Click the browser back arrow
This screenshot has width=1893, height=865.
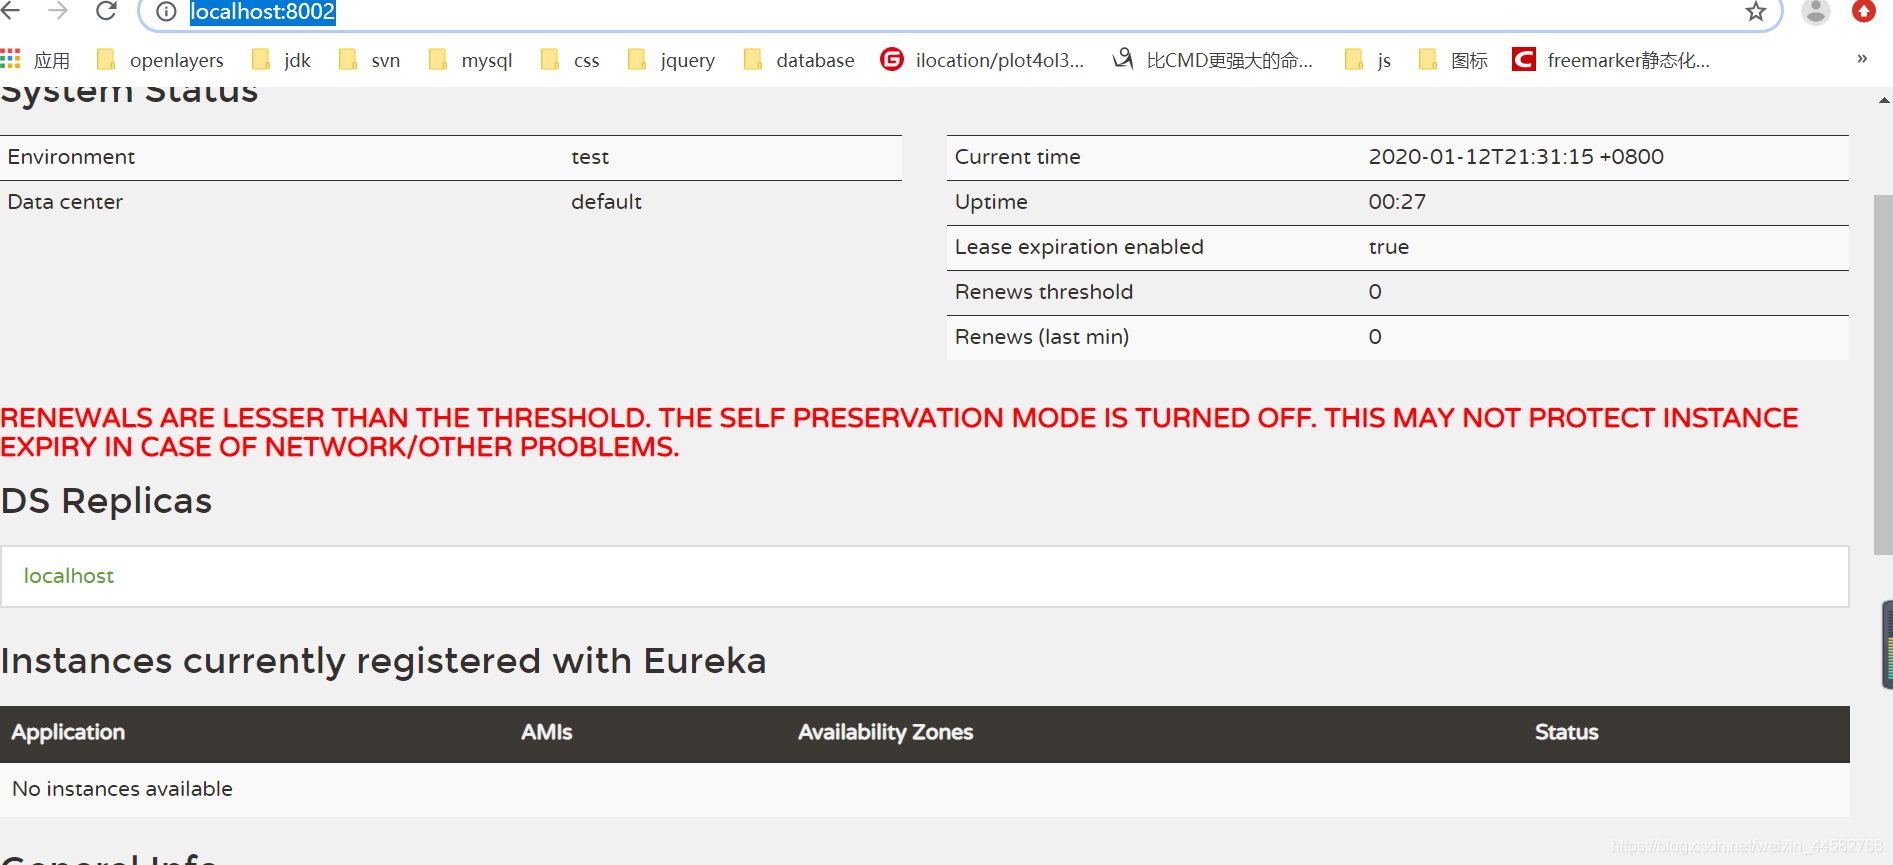pos(11,11)
